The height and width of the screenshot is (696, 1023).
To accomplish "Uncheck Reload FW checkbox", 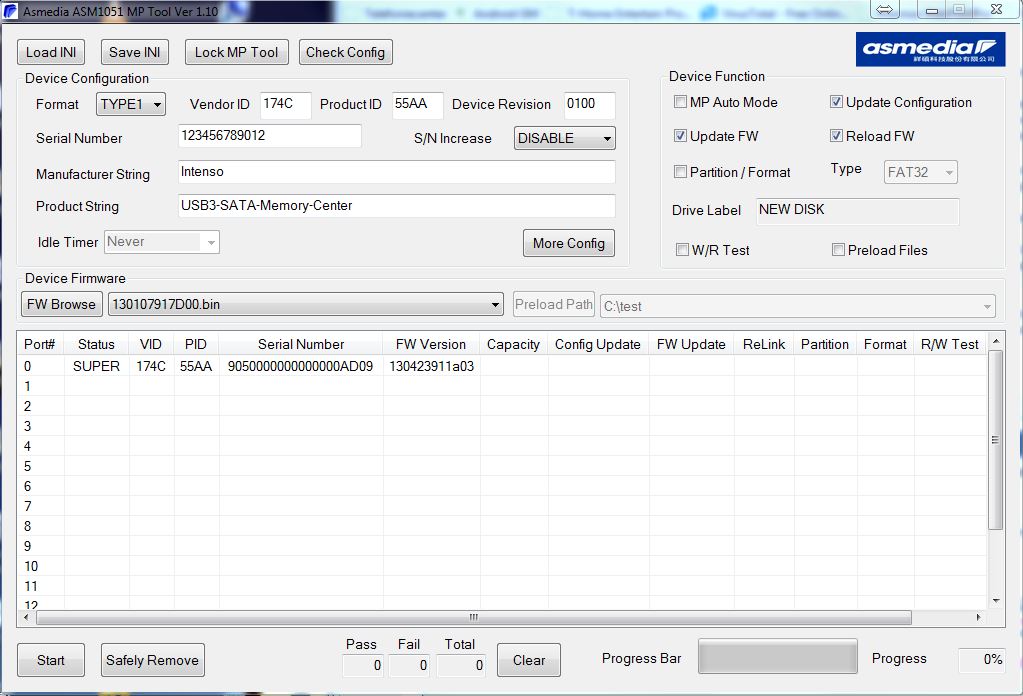I will [x=836, y=136].
